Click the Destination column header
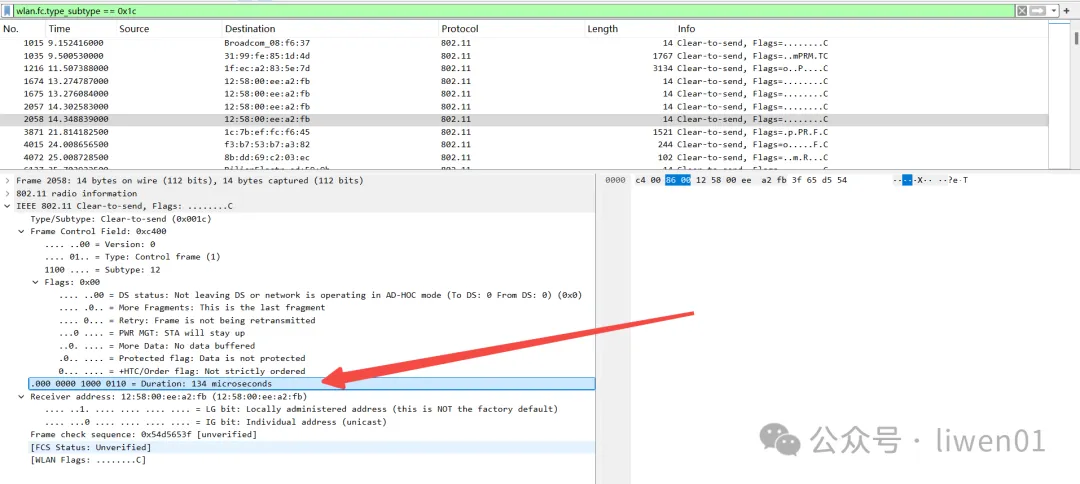Image resolution: width=1080 pixels, height=484 pixels. tap(250, 29)
